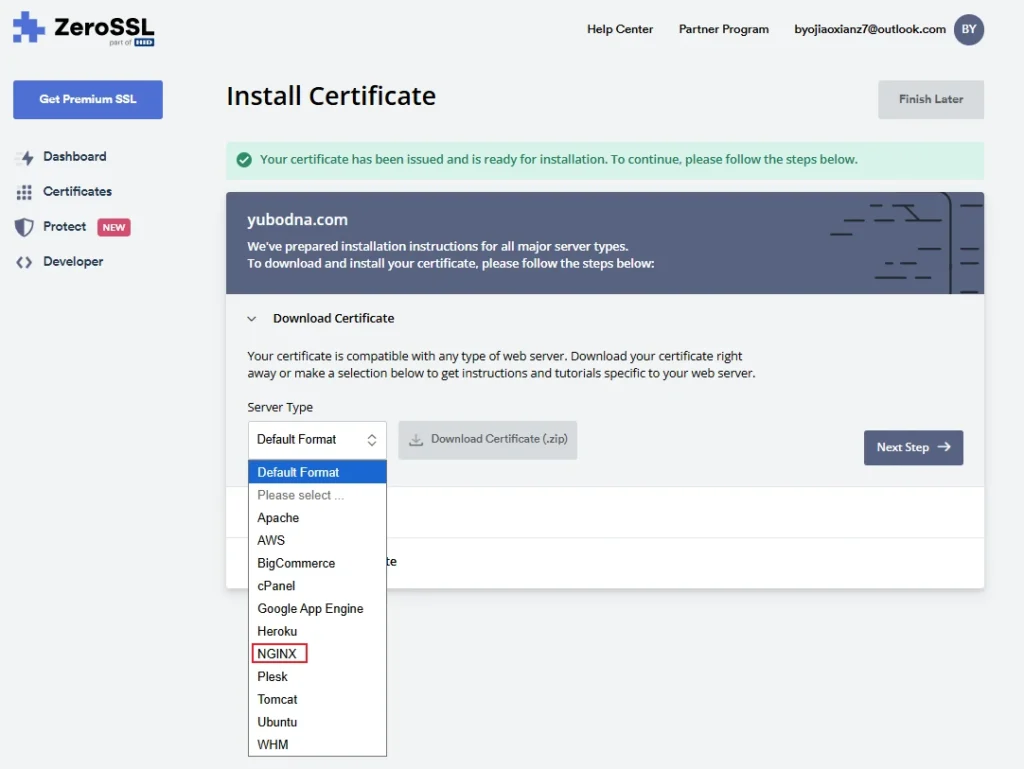Image resolution: width=1024 pixels, height=769 pixels.
Task: Click the Finish Later button
Action: point(930,99)
